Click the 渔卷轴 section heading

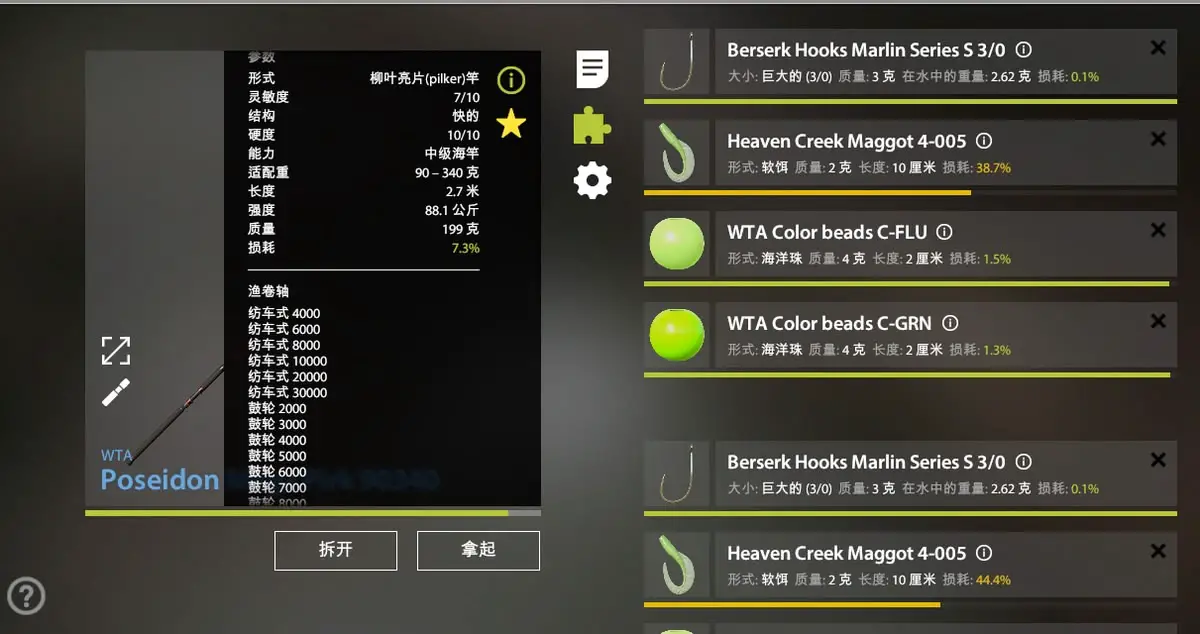coord(268,291)
